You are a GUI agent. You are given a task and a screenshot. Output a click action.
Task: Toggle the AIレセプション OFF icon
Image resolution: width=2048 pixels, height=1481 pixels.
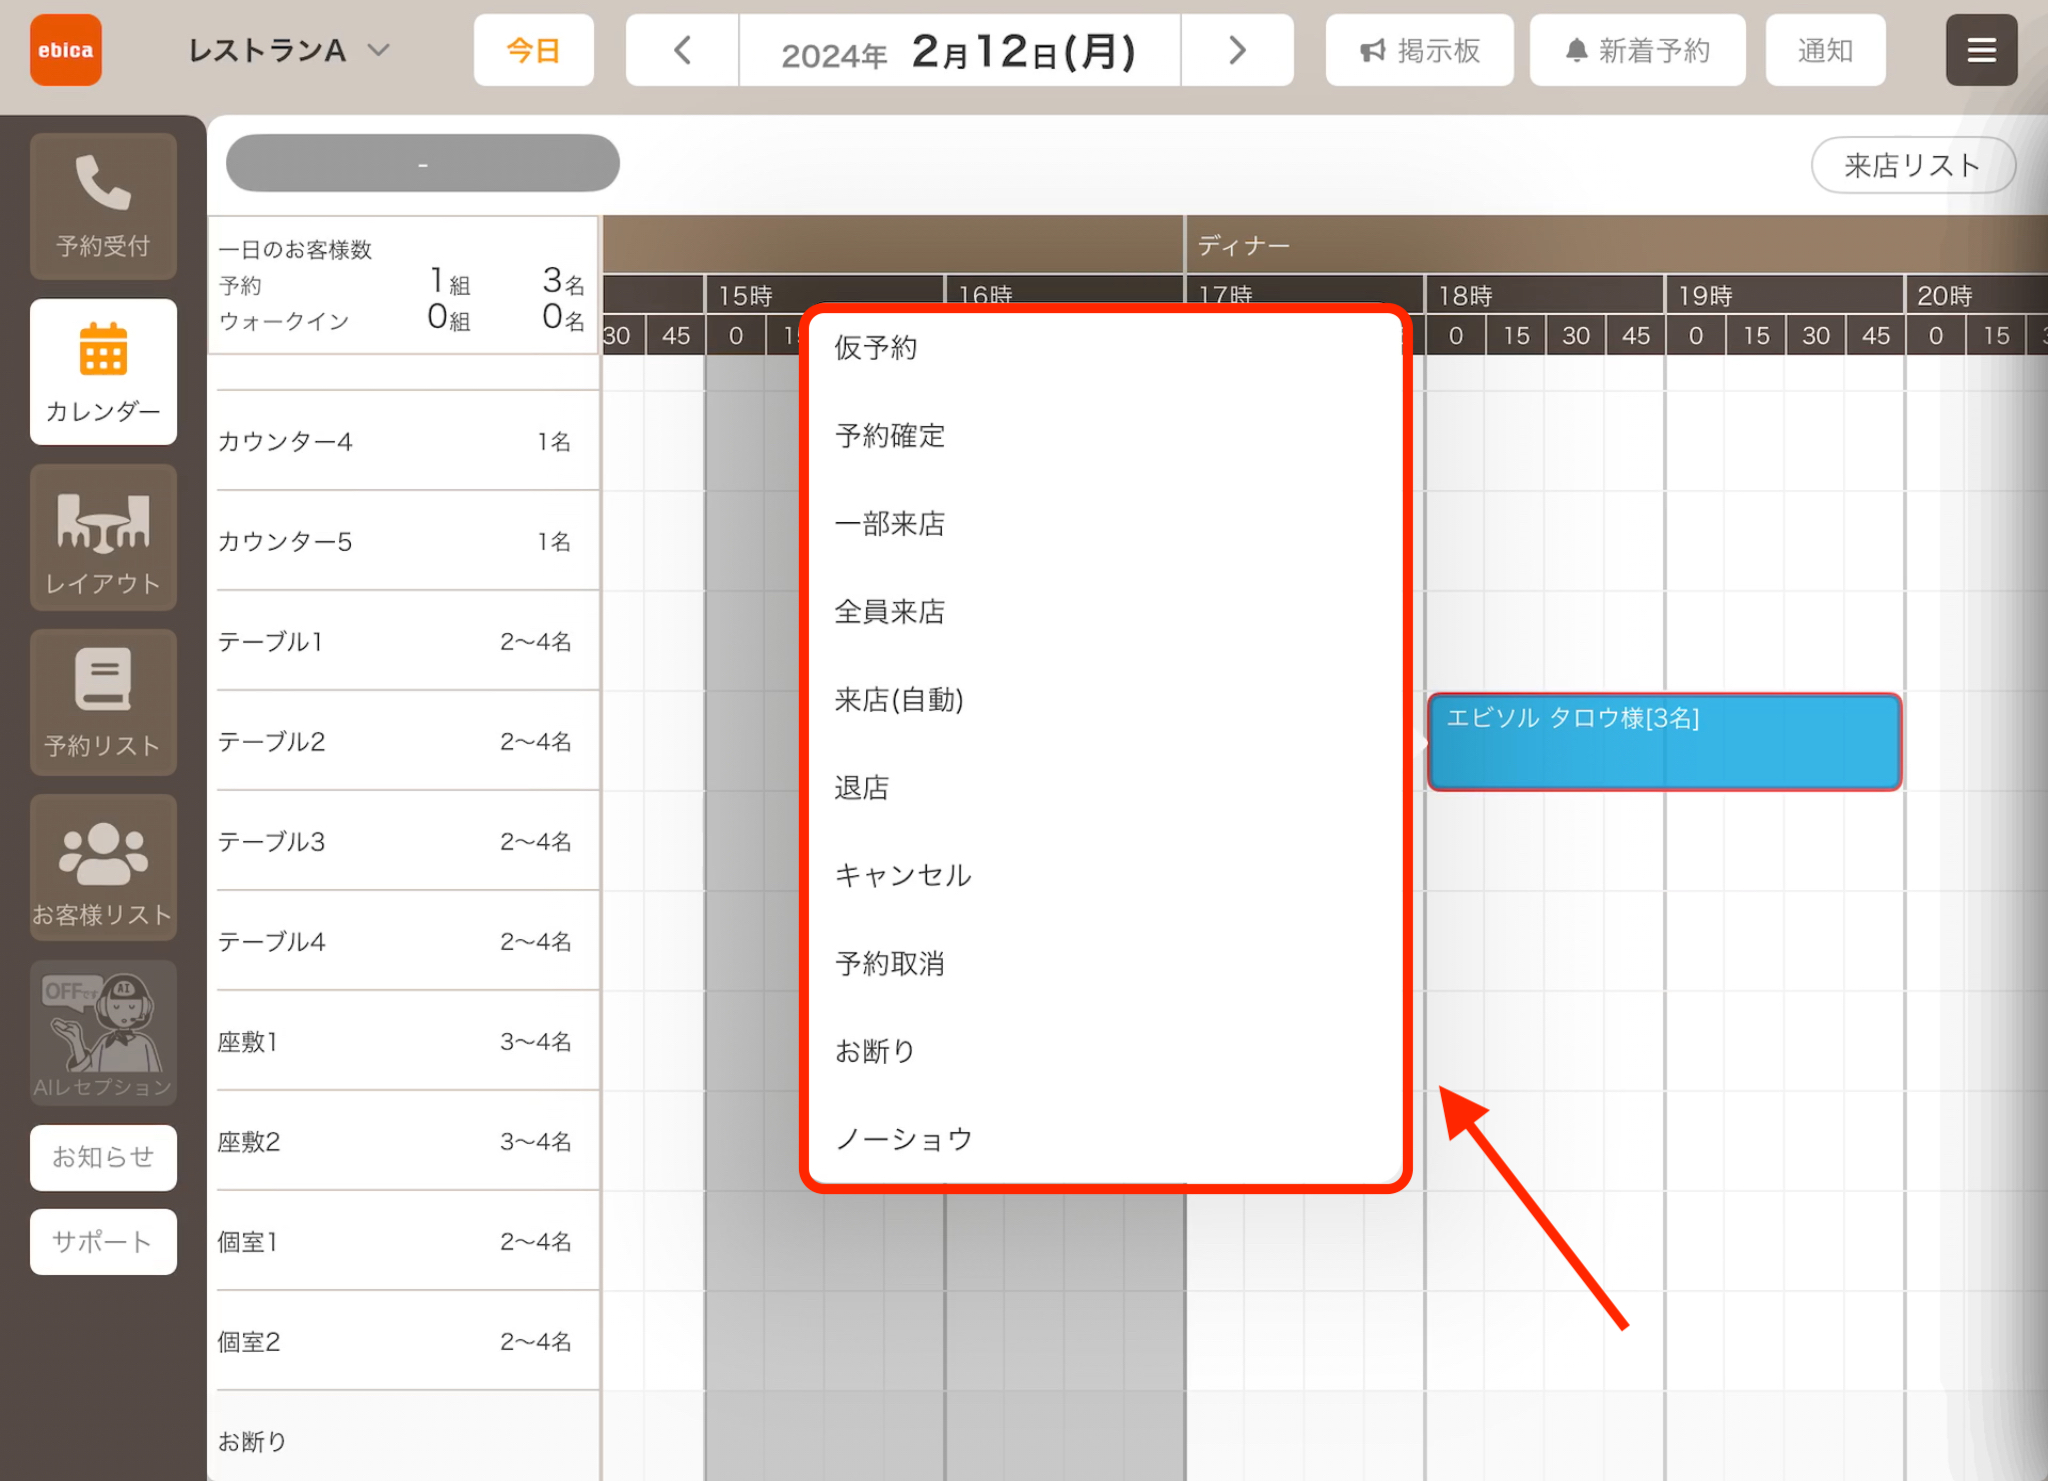tap(103, 1033)
